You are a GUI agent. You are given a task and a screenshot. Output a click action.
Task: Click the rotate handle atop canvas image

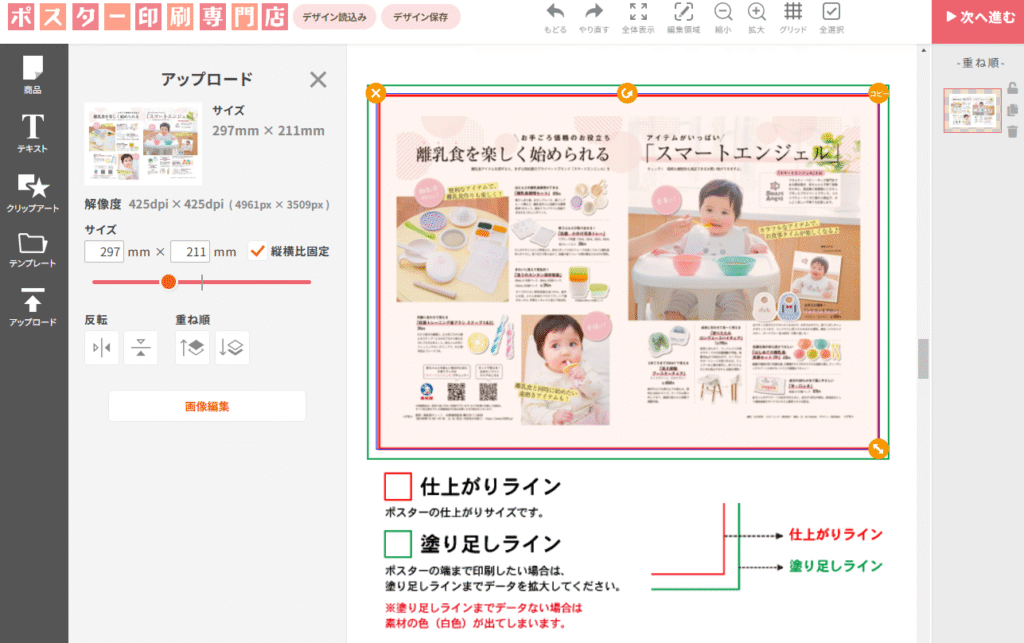627,93
